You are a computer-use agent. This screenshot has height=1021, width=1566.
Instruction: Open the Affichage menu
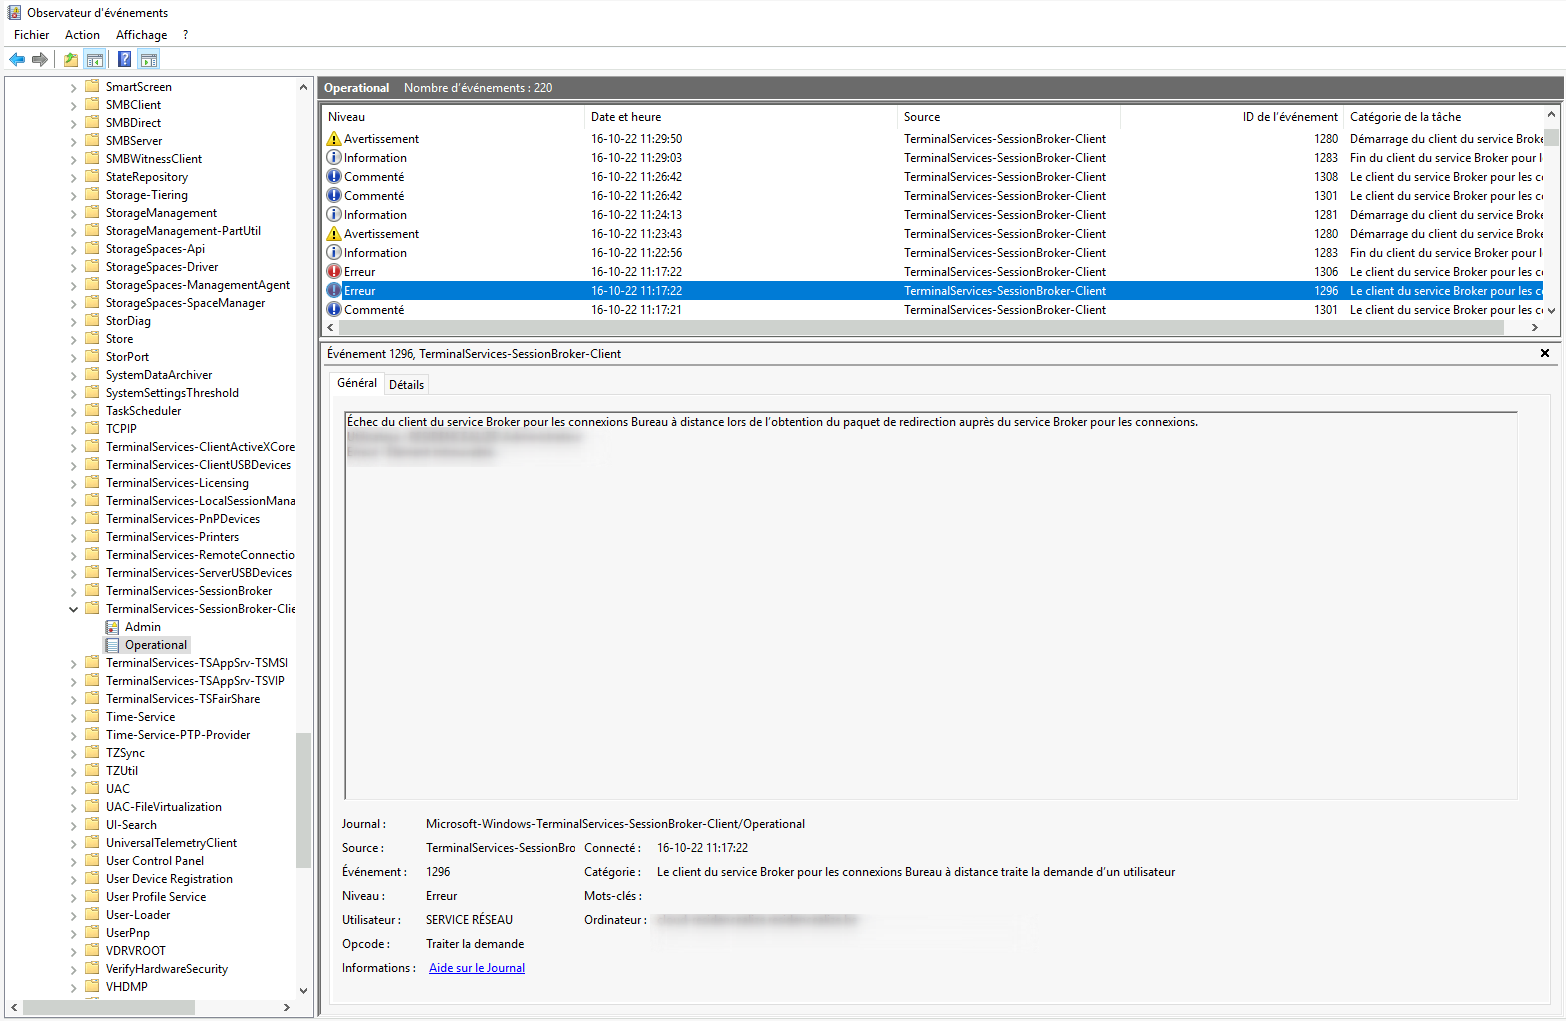click(141, 35)
